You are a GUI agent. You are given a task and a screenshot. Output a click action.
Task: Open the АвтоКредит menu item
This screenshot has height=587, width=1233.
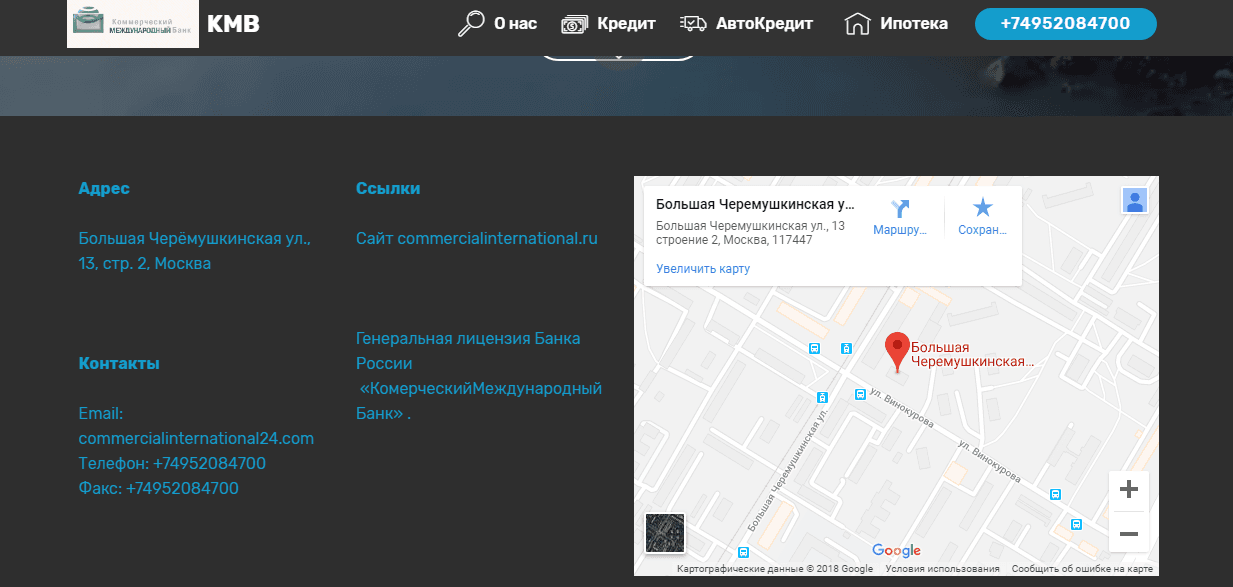click(x=764, y=24)
